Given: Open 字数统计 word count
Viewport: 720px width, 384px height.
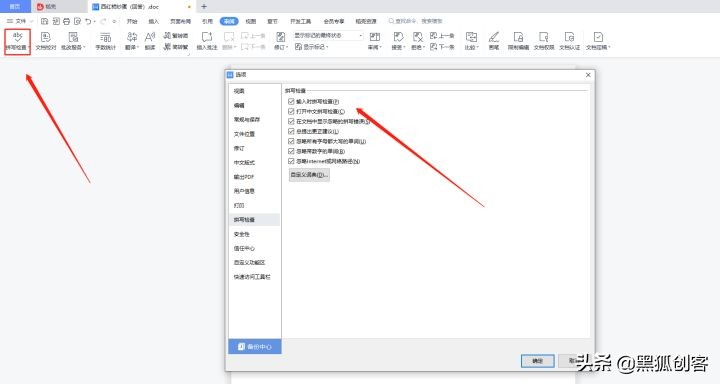Looking at the screenshot, I should pyautogui.click(x=105, y=41).
